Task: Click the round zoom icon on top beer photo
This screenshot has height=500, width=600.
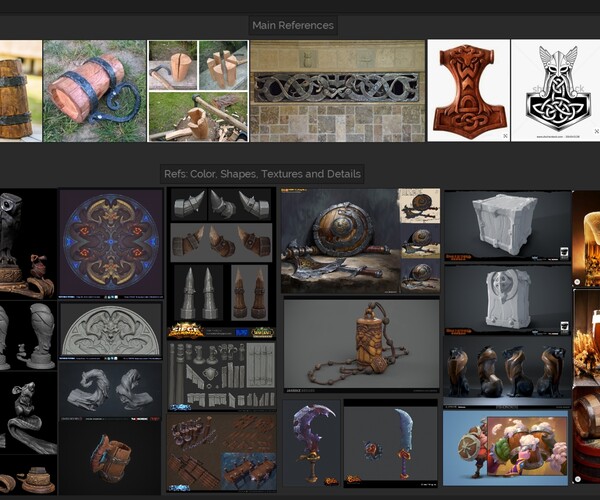Action: pyautogui.click(x=577, y=282)
